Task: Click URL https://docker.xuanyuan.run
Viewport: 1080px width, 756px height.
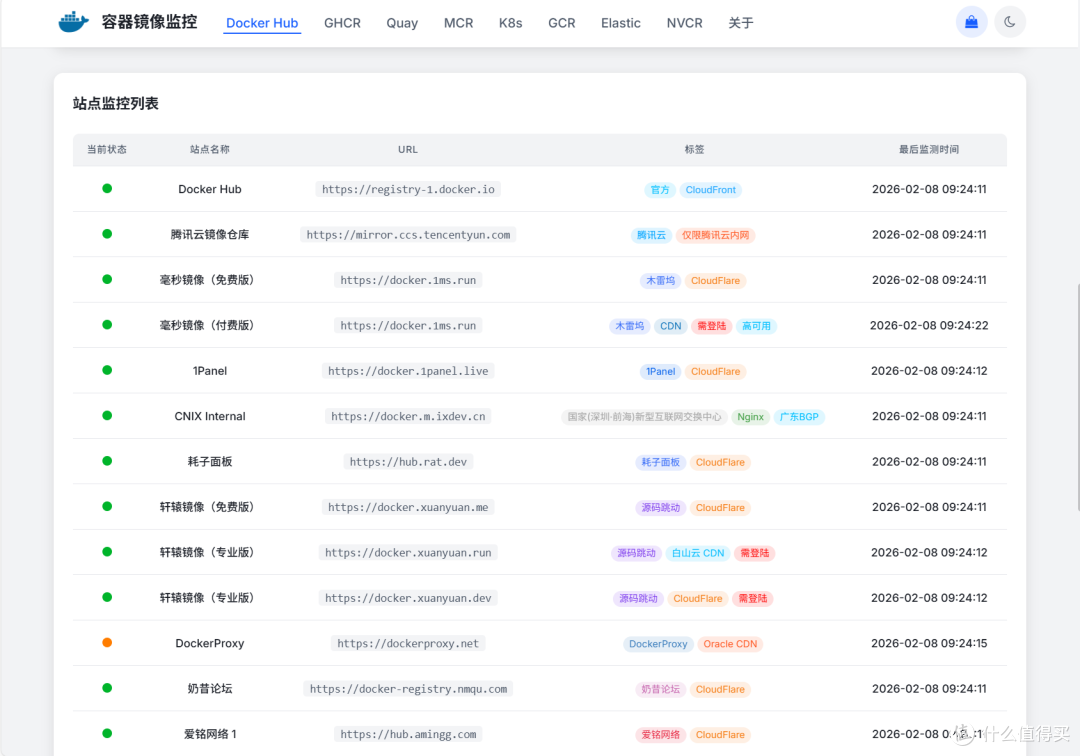Action: [408, 553]
